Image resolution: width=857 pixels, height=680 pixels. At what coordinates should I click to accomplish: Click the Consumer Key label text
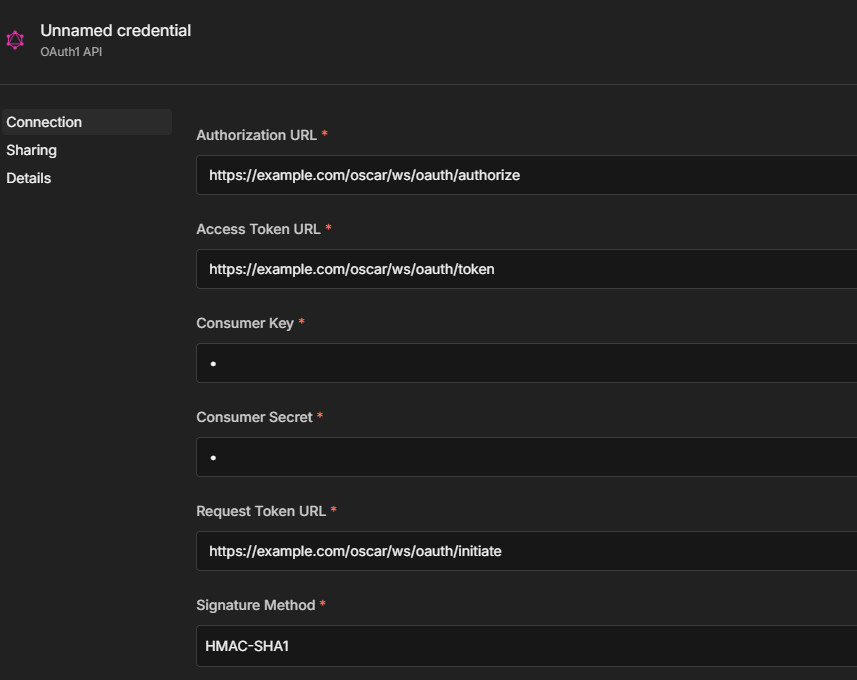coord(245,323)
